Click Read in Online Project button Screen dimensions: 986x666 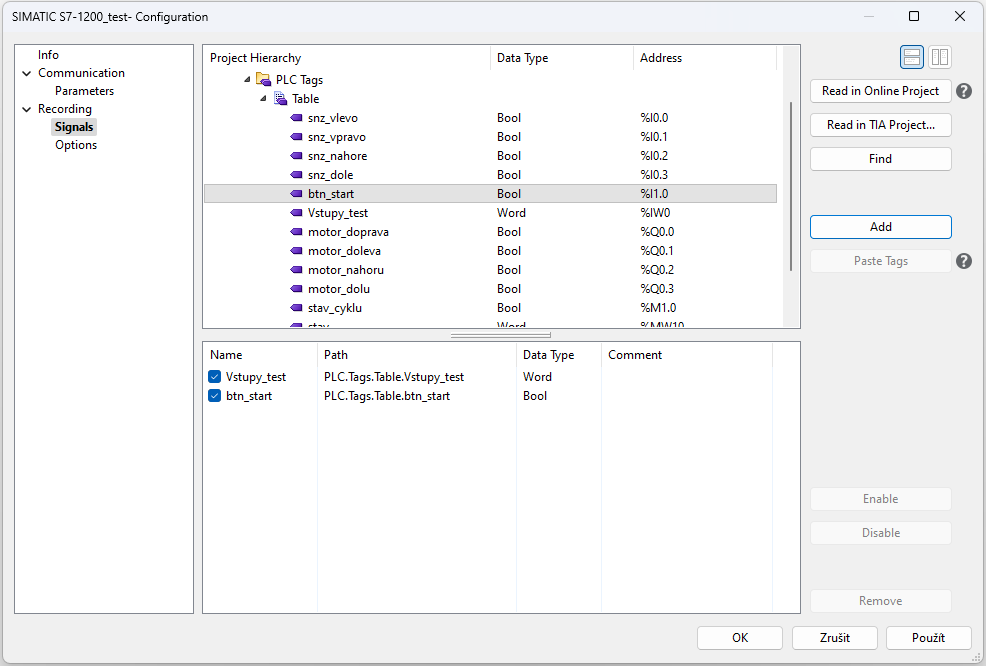tap(880, 91)
